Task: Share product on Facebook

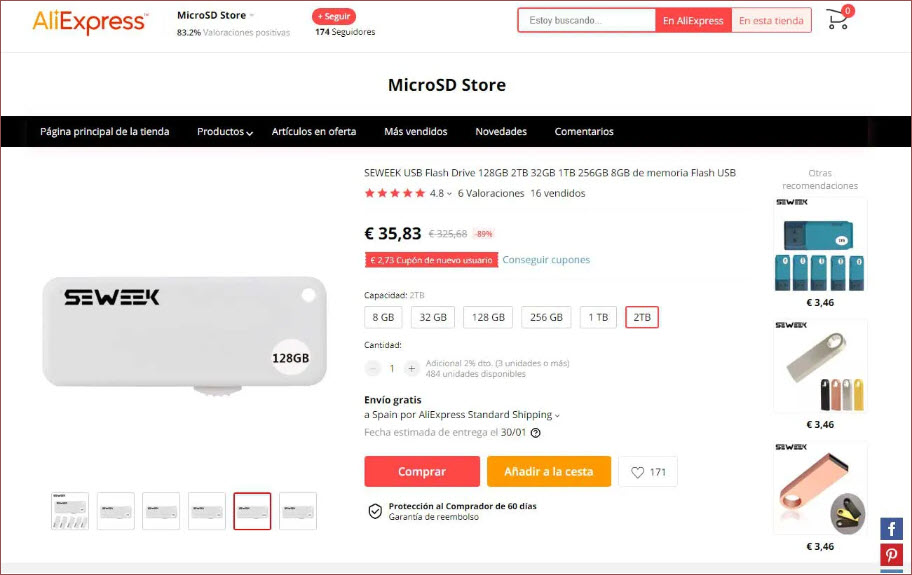Action: click(891, 529)
